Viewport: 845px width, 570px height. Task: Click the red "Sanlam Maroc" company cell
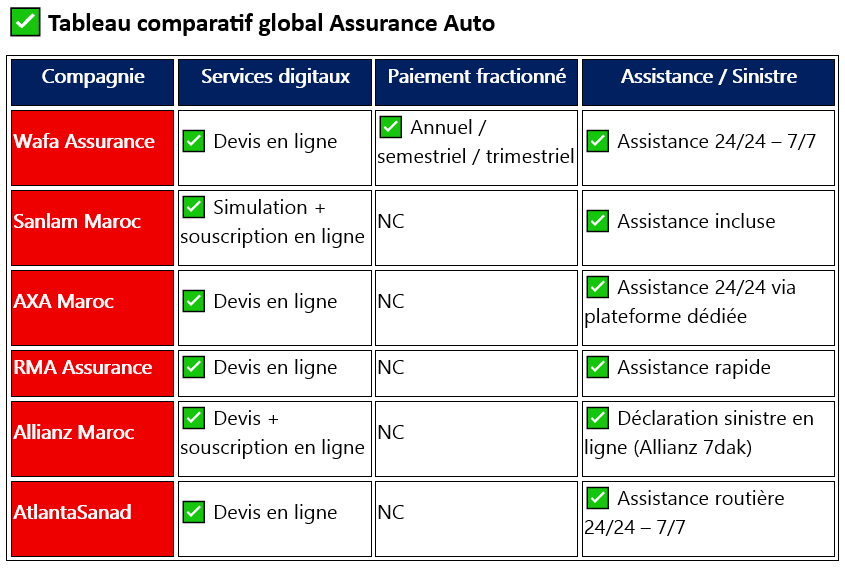(93, 221)
